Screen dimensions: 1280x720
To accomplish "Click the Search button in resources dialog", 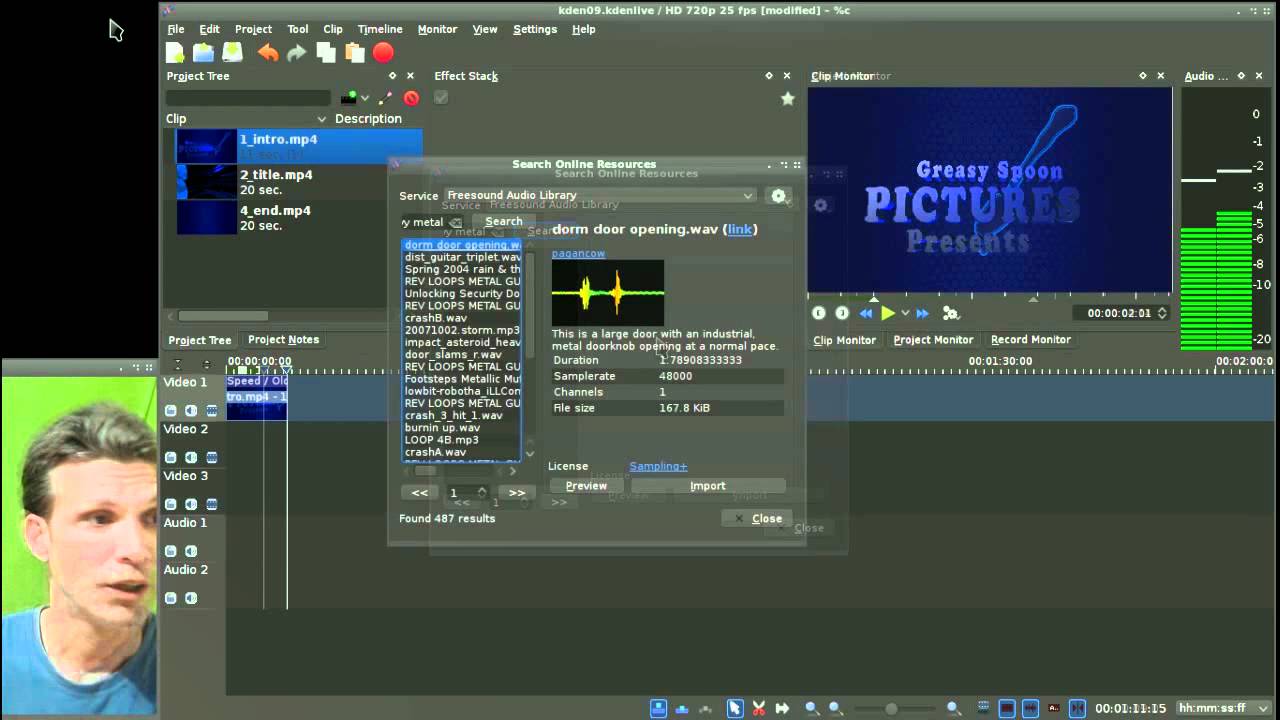I will click(503, 222).
